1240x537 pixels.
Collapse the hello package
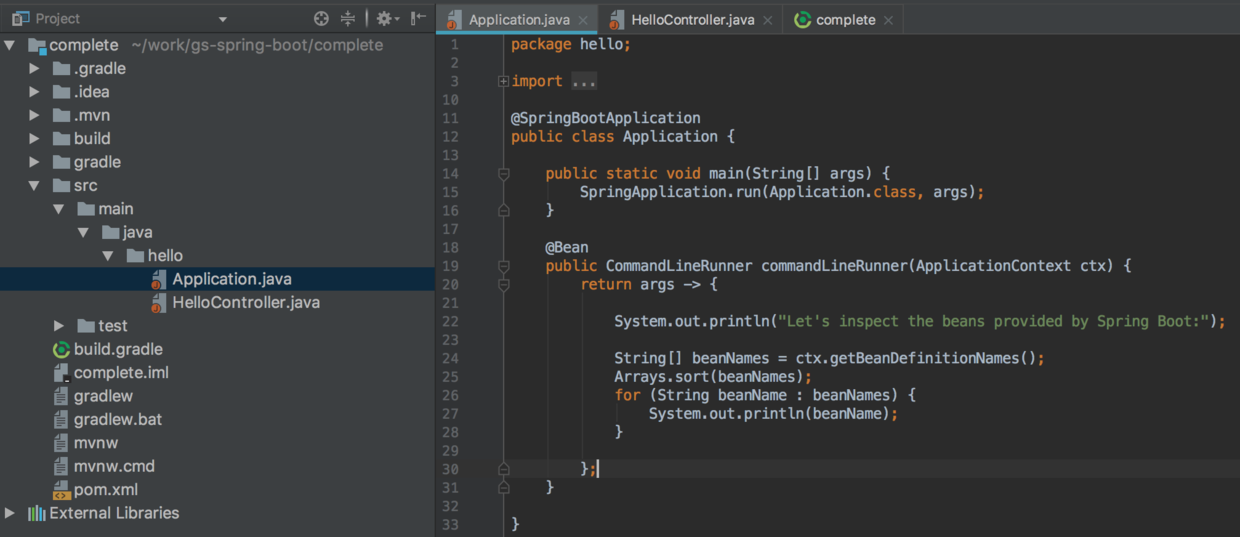click(x=108, y=256)
